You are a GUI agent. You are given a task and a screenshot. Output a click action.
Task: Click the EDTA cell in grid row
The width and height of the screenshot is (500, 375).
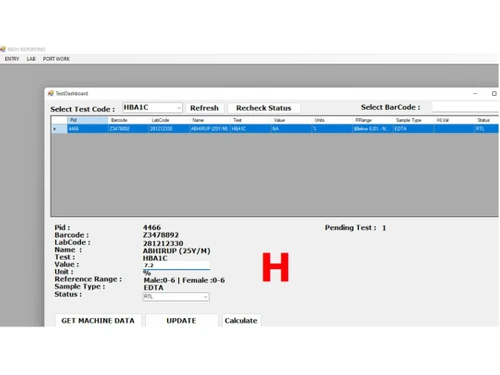click(413, 129)
